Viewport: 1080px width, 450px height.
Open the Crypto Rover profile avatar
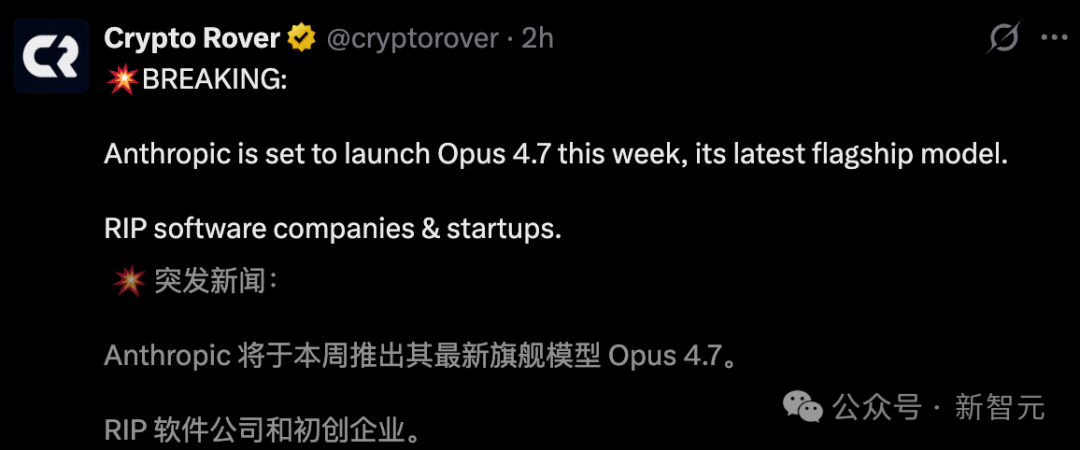pos(47,60)
